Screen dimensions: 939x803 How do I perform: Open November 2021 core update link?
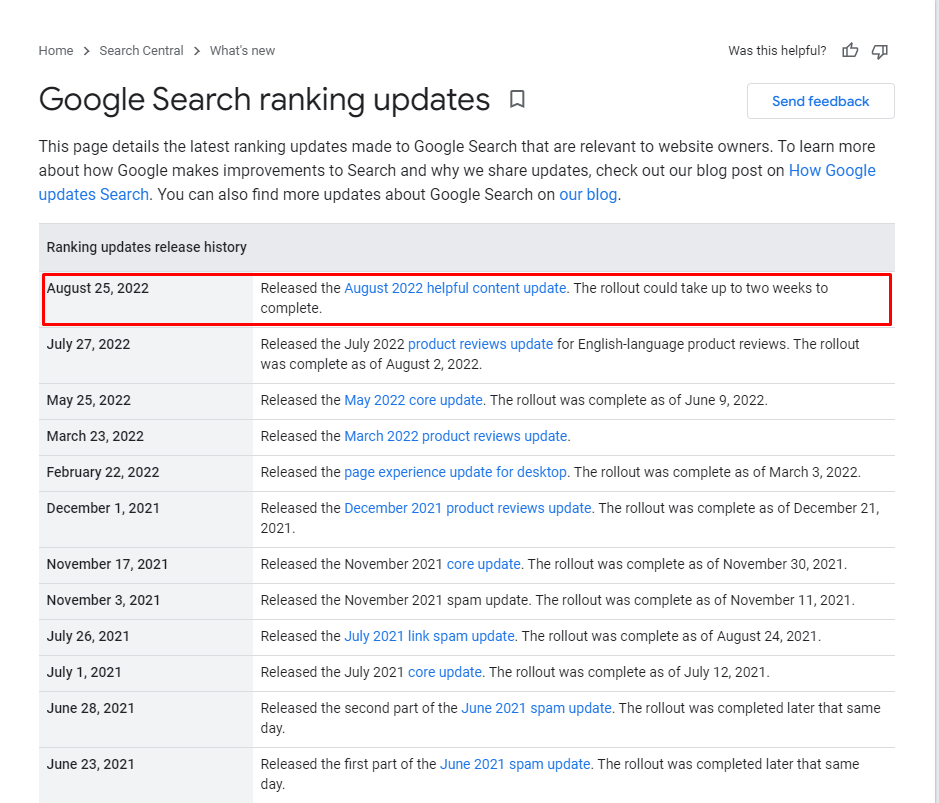tap(484, 564)
